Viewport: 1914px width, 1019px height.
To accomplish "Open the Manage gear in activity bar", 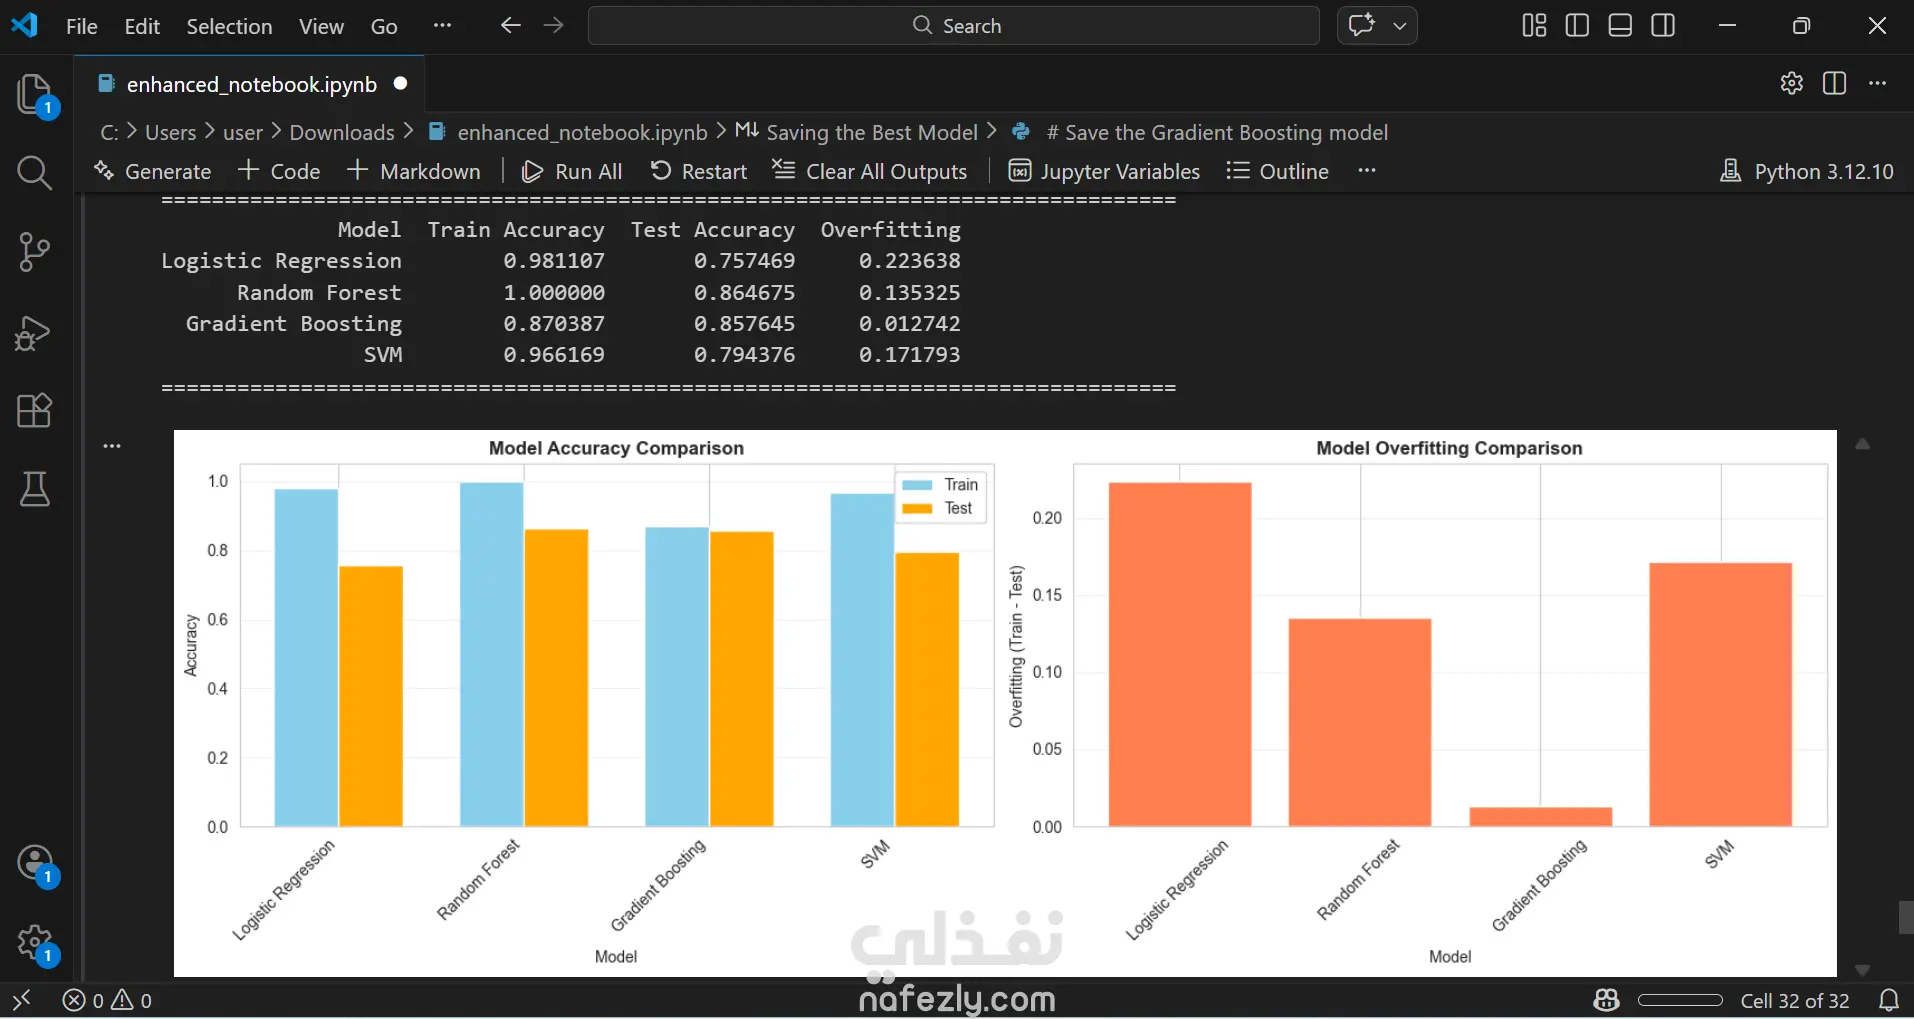I will (37, 943).
